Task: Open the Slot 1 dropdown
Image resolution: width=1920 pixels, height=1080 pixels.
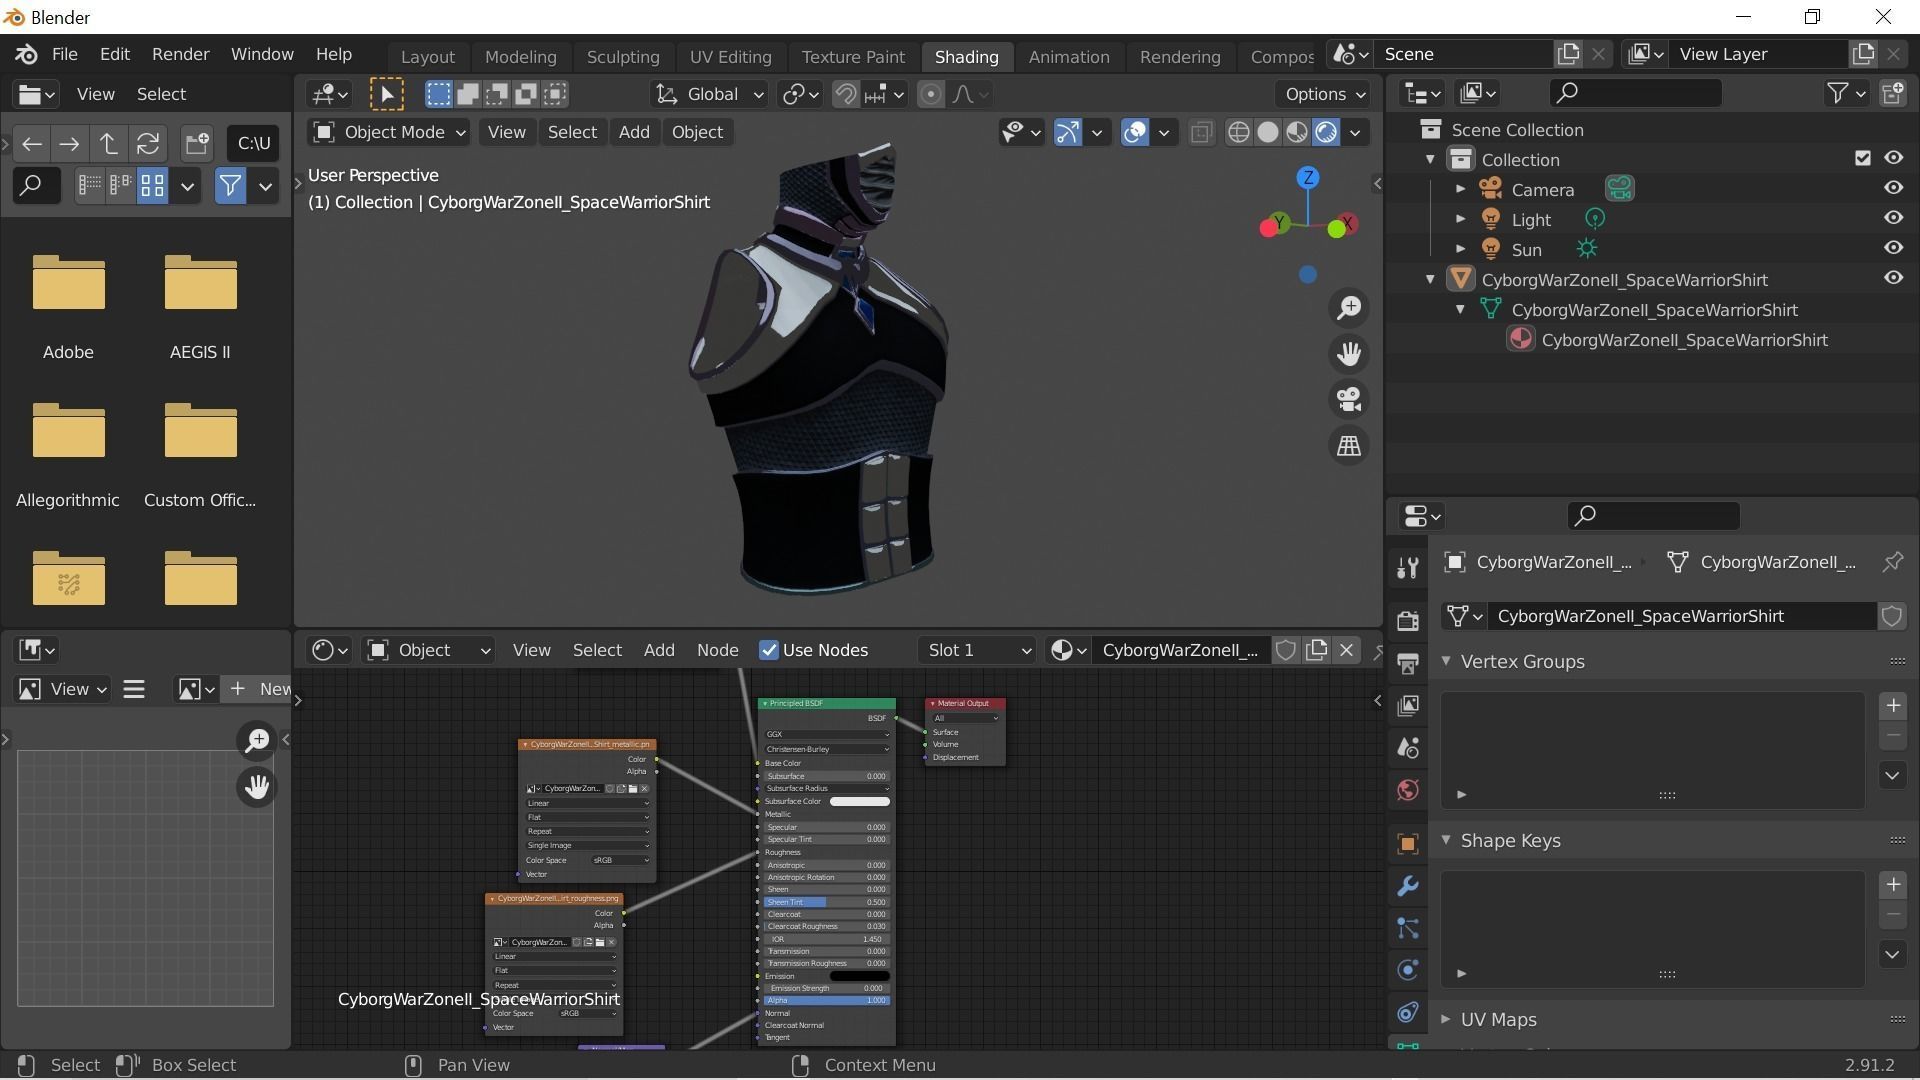Action: click(977, 651)
